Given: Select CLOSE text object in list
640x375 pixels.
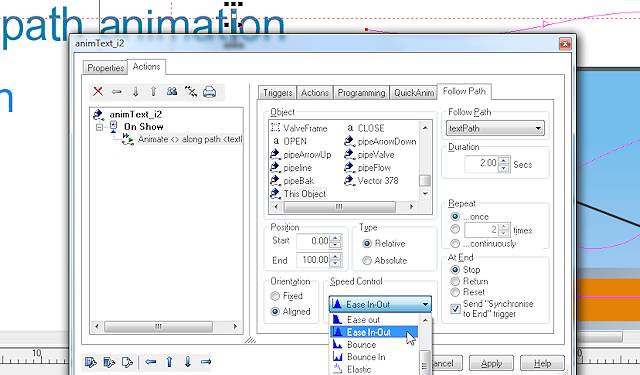Looking at the screenshot, I should (365, 128).
